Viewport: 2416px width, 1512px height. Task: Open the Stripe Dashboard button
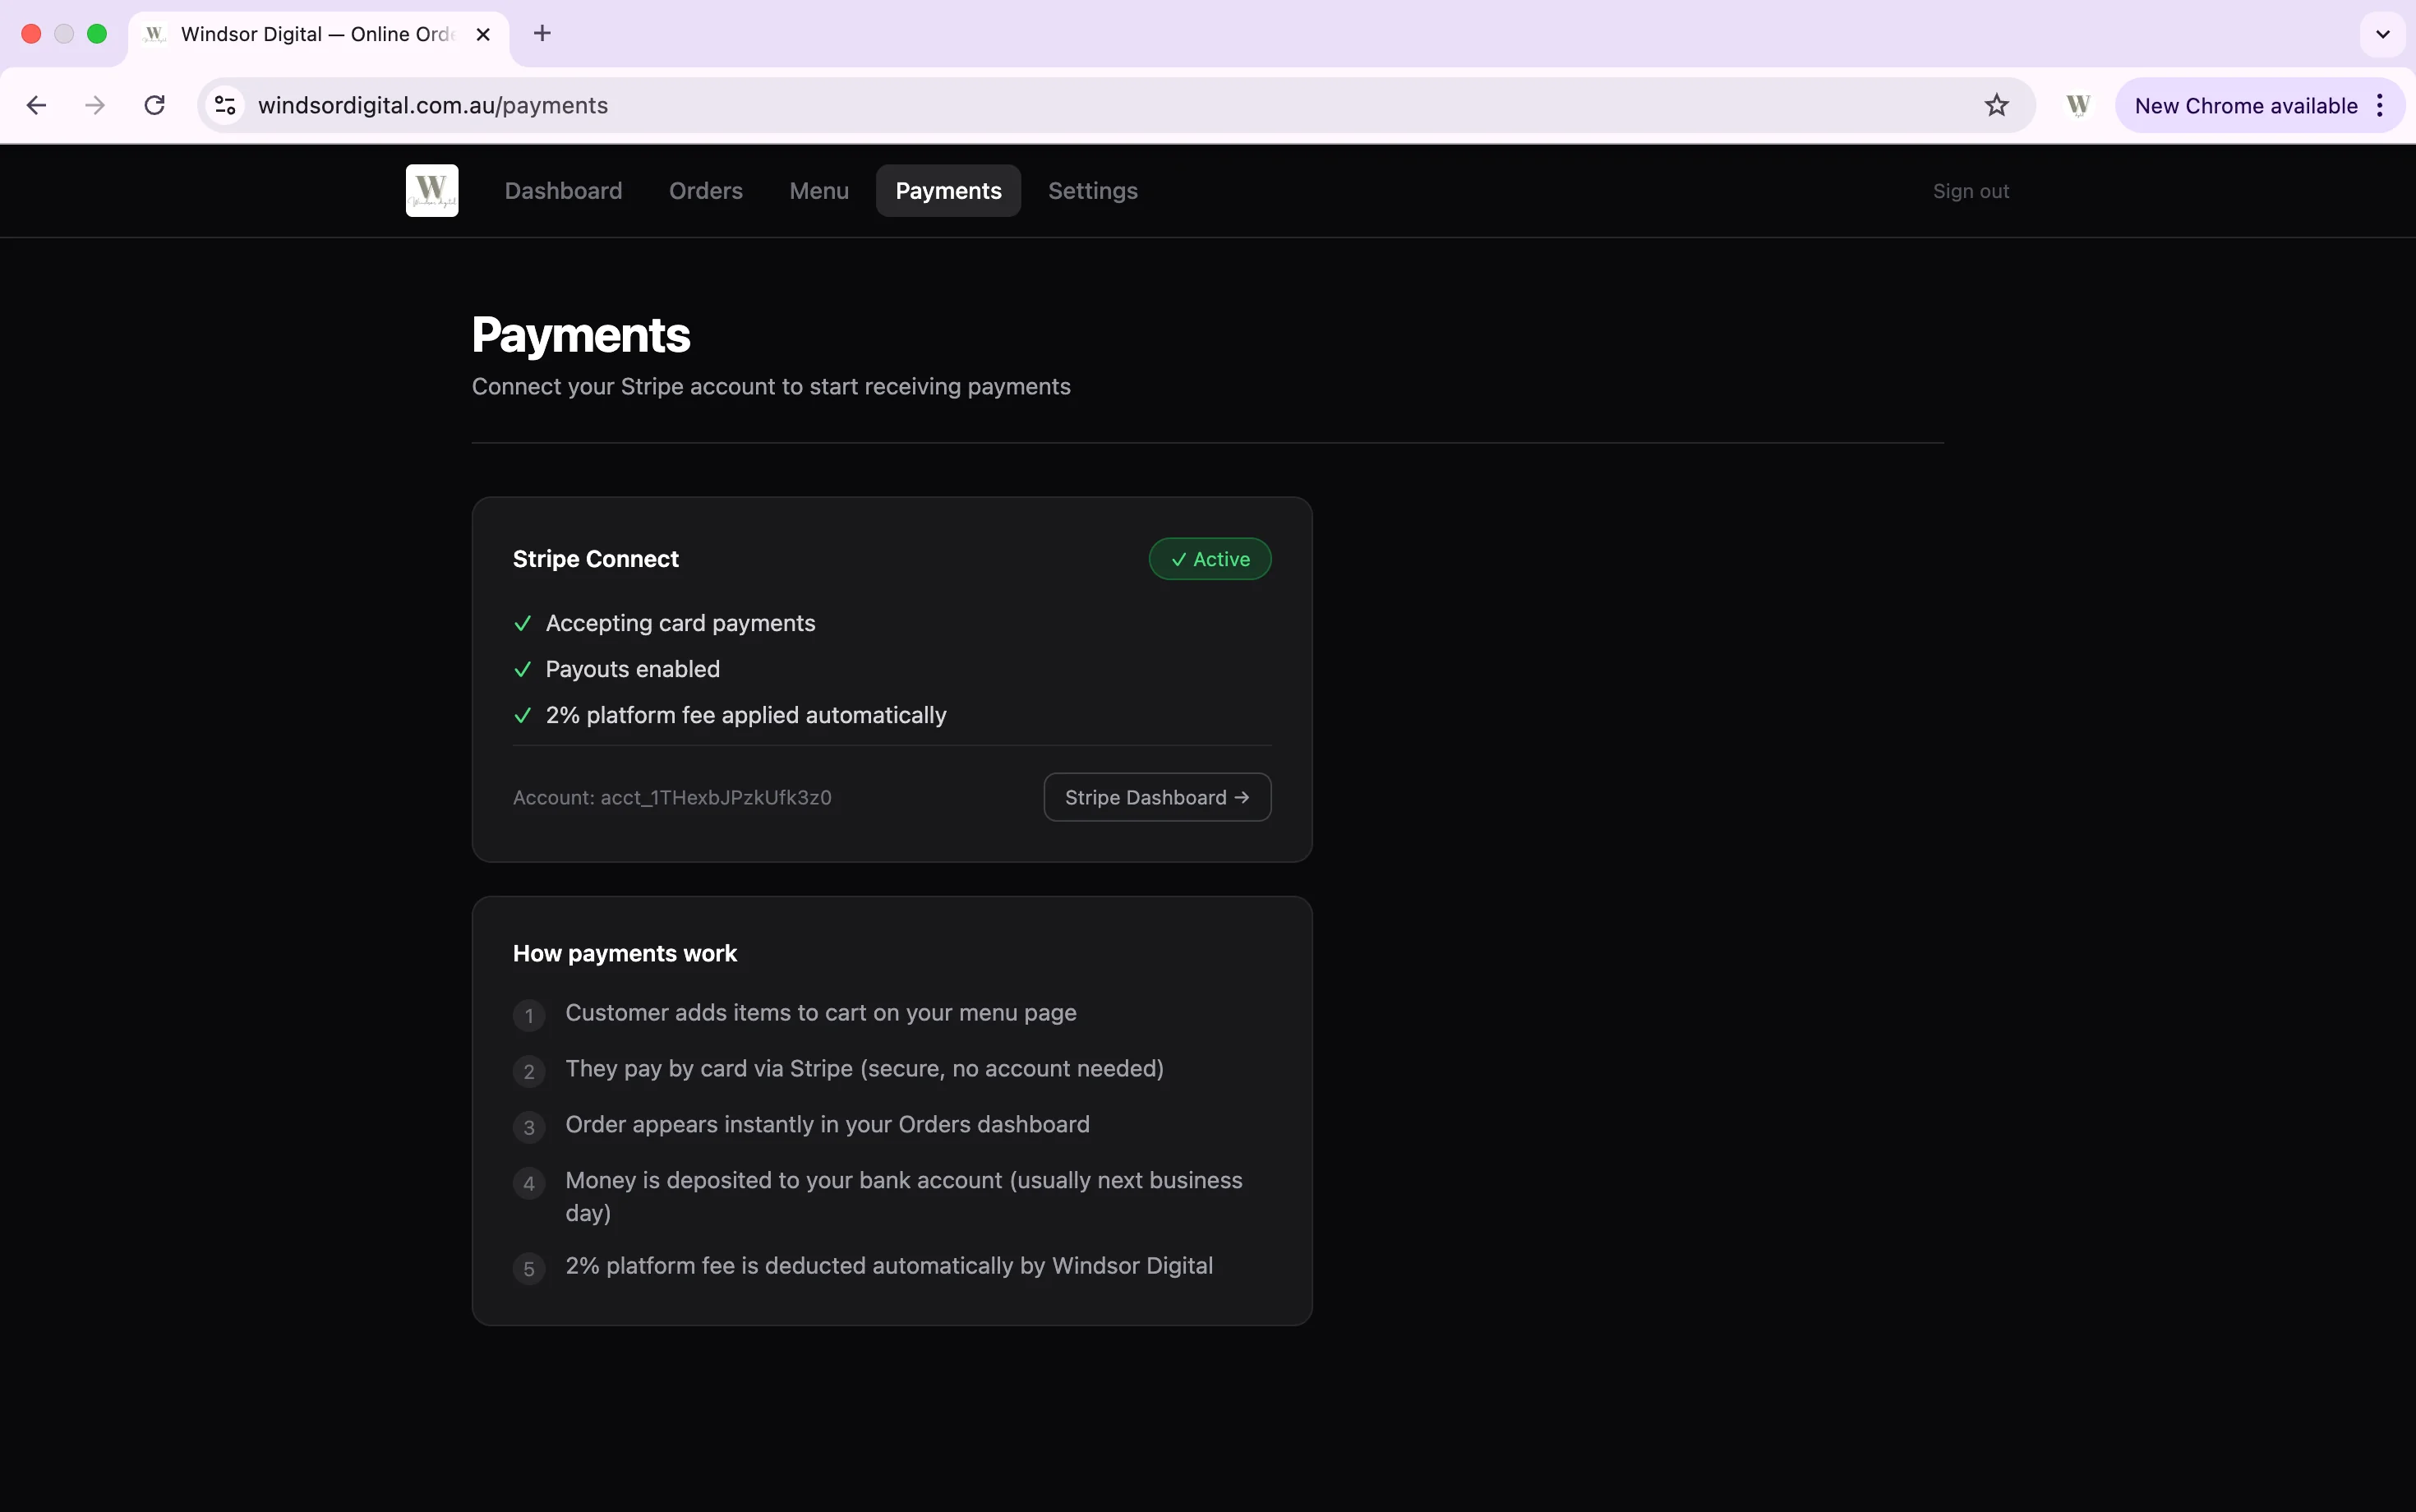(x=1157, y=797)
